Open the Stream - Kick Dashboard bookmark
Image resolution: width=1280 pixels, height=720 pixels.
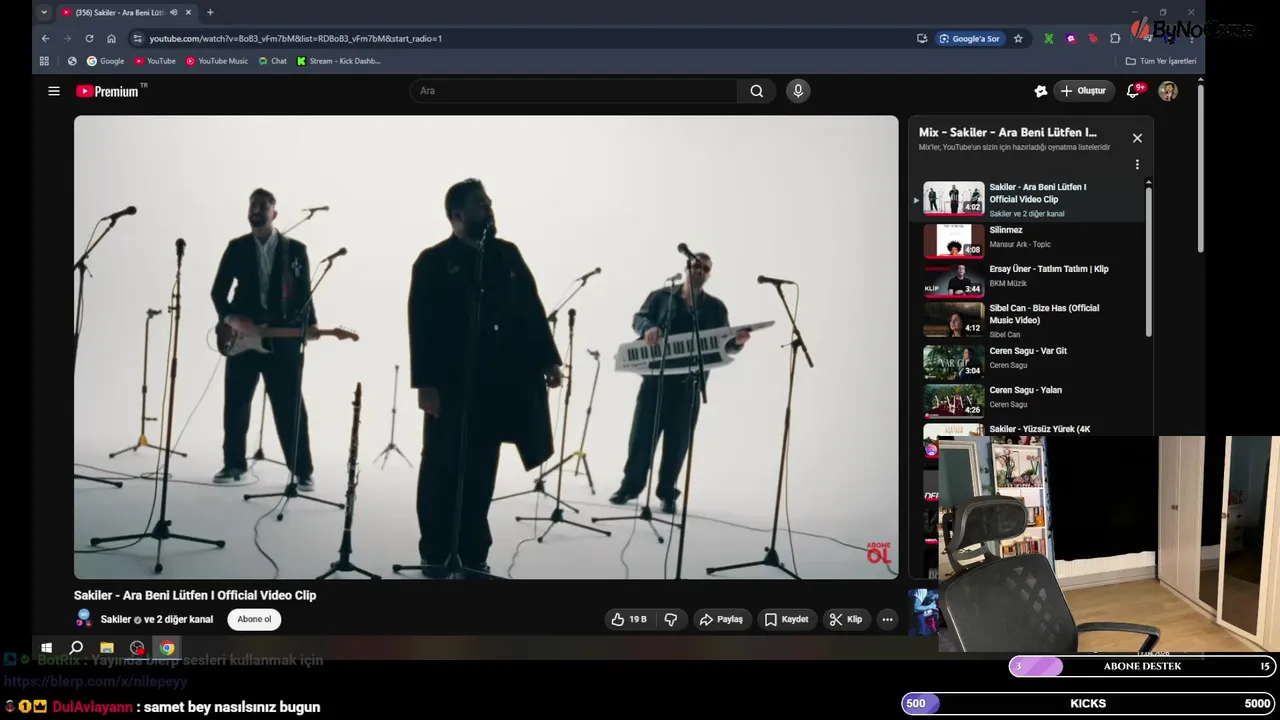click(x=339, y=61)
